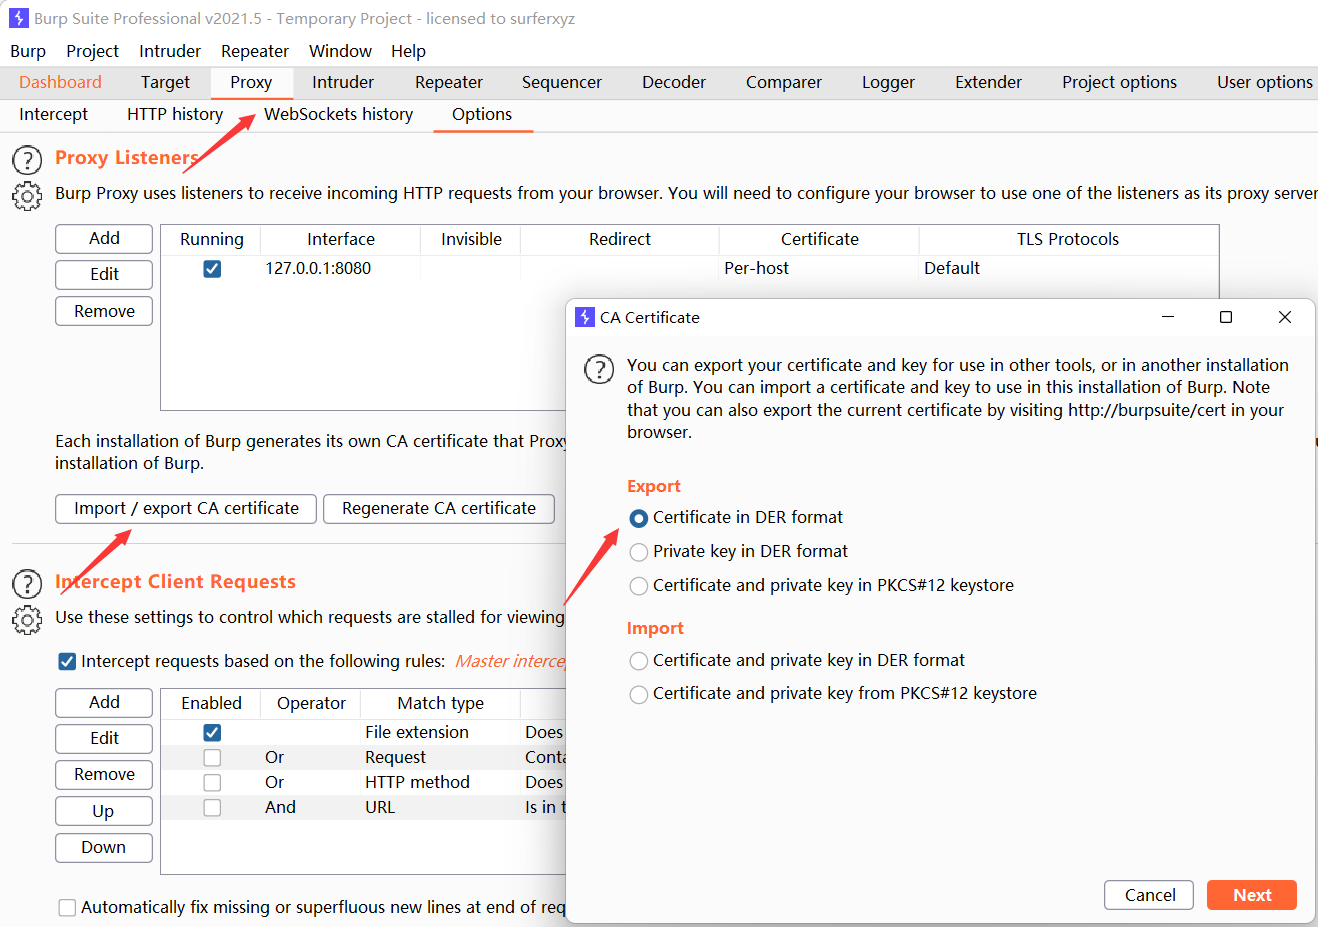
Task: Disable the File extension rule checkbox
Action: pyautogui.click(x=212, y=733)
